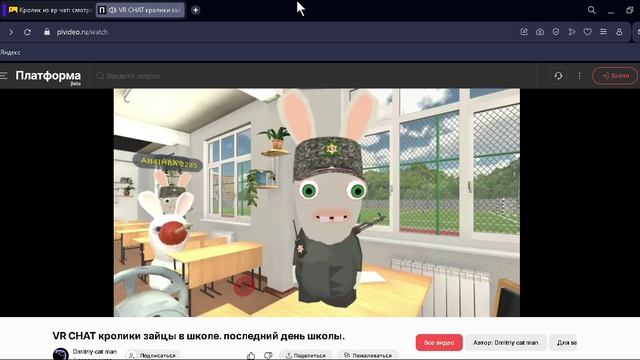
Task: Switch to the 'Кролик из вр чат' tab
Action: [x=50, y=10]
